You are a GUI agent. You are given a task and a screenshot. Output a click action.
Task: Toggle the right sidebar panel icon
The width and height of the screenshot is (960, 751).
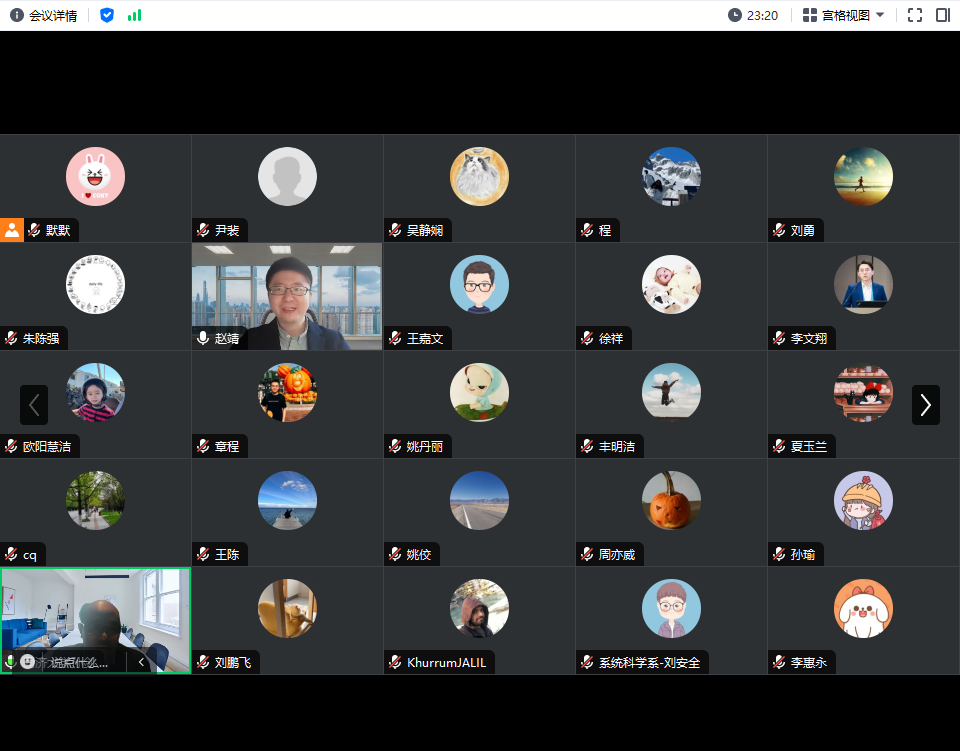(x=942, y=15)
